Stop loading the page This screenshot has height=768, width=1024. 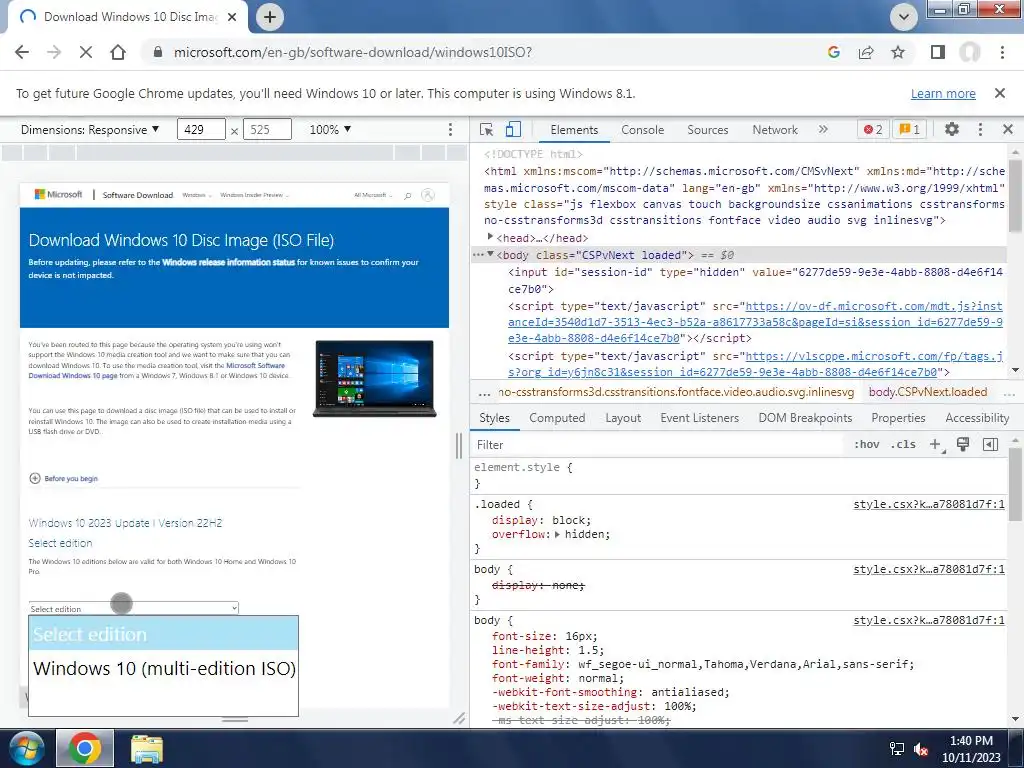tap(86, 52)
